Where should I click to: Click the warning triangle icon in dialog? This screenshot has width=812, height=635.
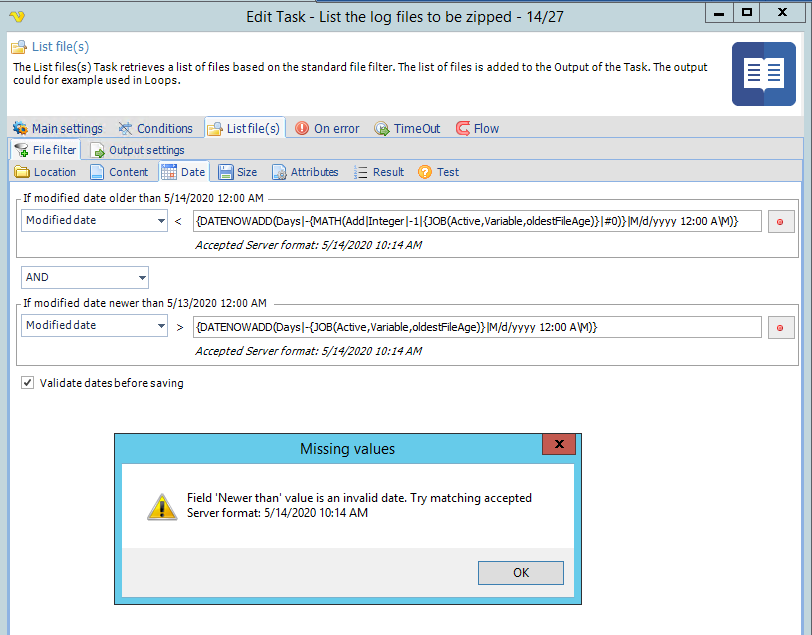coord(162,505)
